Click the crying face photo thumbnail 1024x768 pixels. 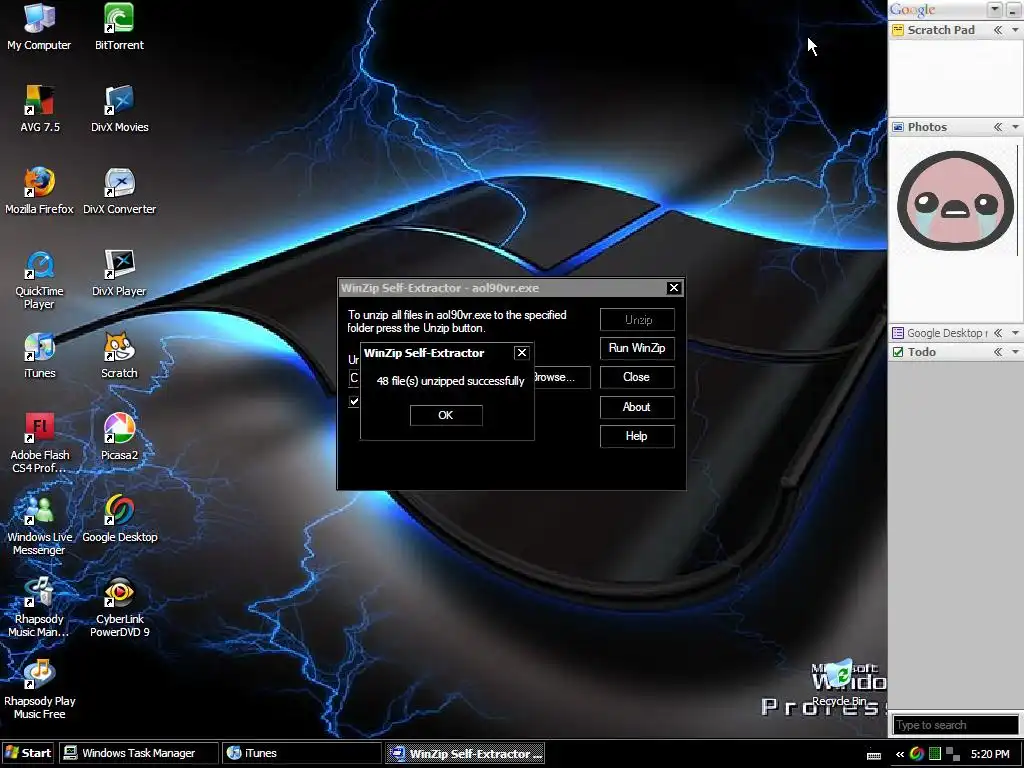tap(955, 201)
